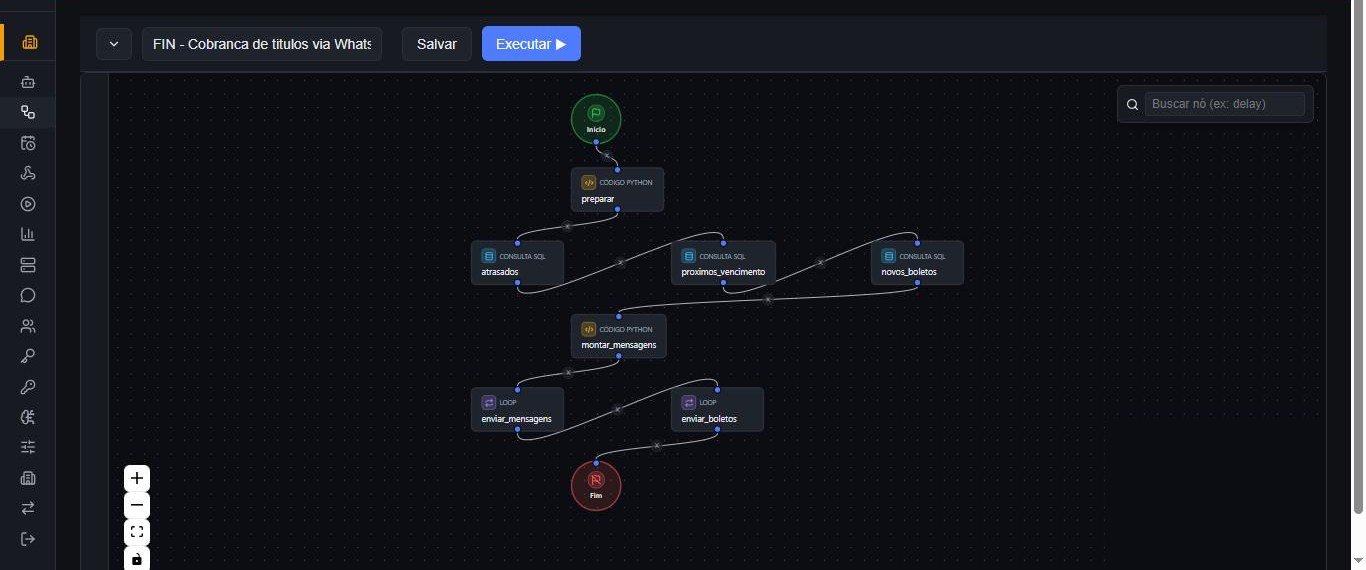Select the 'atrasados' SQL query node

pos(517,262)
